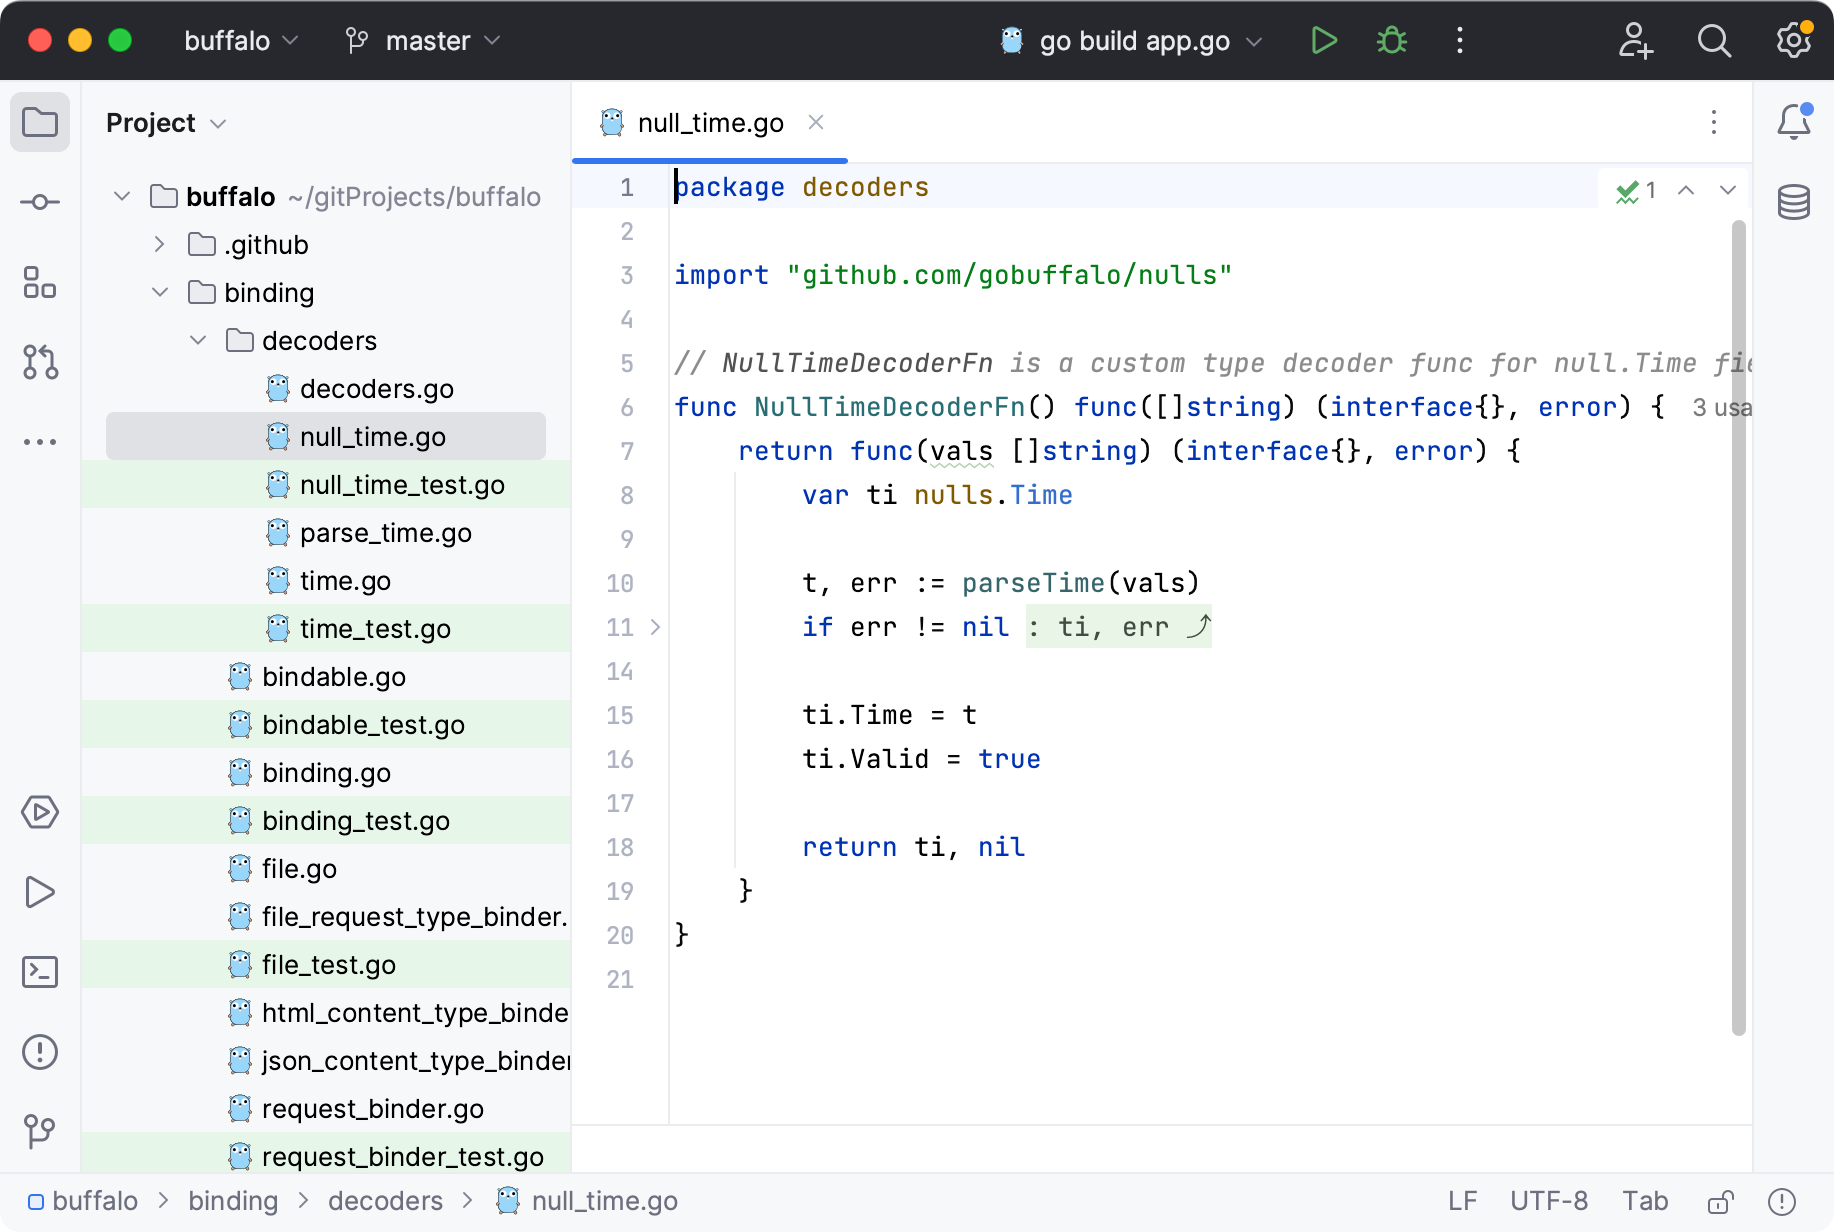
Task: Expand the .github folder
Action: point(159,245)
